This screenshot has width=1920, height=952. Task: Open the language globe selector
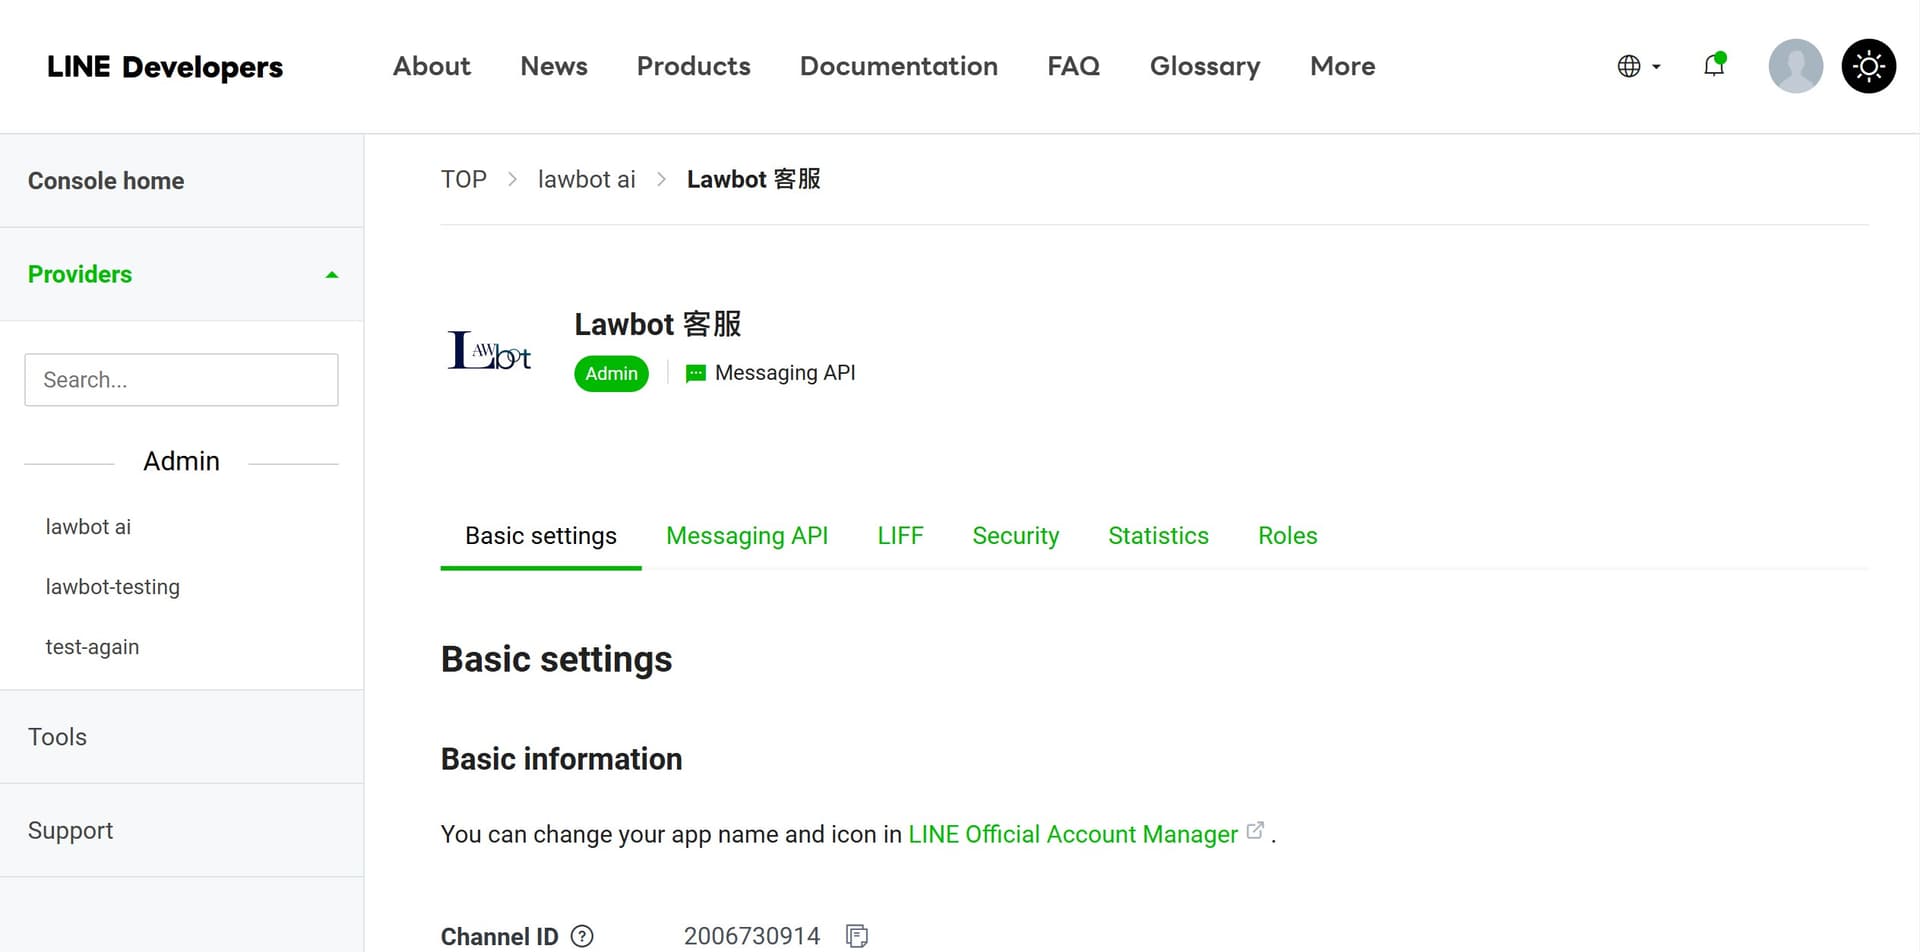(x=1638, y=66)
